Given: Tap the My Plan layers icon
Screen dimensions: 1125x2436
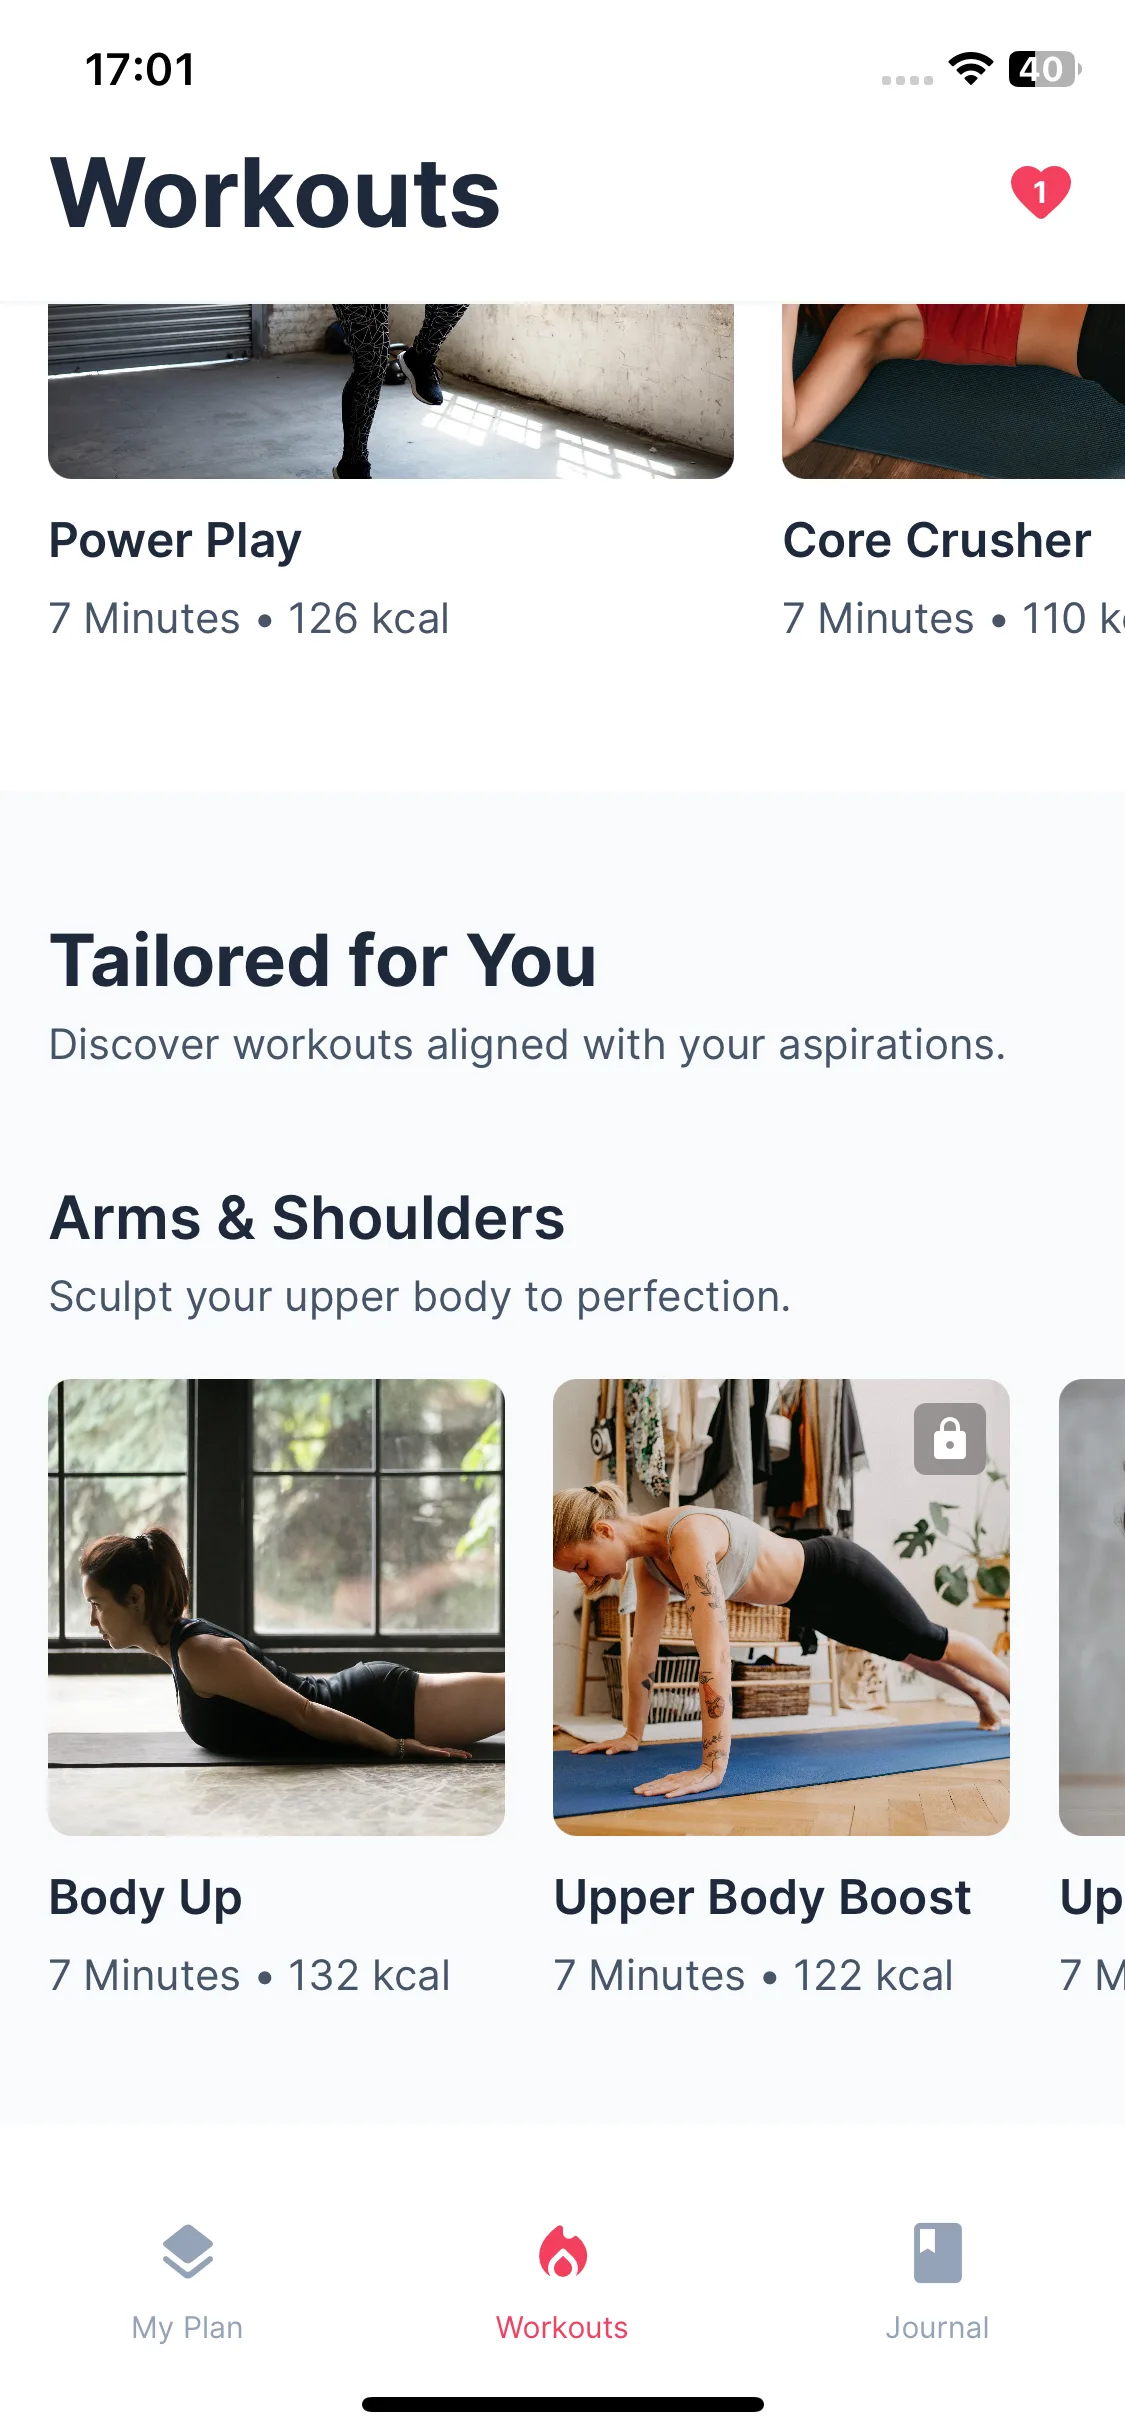Looking at the screenshot, I should pyautogui.click(x=188, y=2252).
